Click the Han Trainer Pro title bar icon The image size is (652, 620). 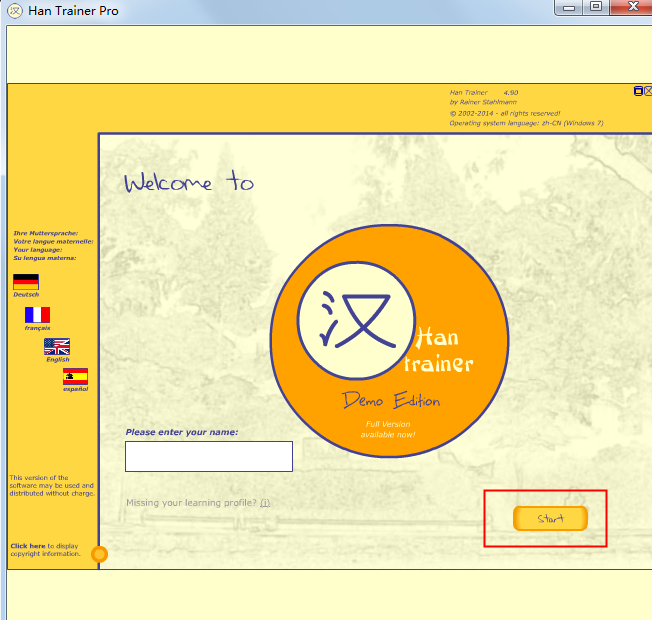pyautogui.click(x=15, y=11)
